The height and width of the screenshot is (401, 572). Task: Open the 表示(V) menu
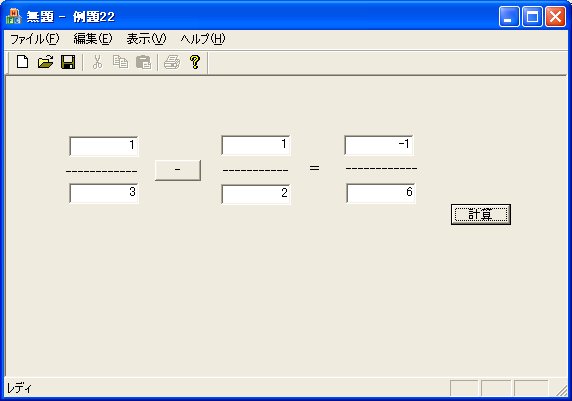(x=146, y=39)
